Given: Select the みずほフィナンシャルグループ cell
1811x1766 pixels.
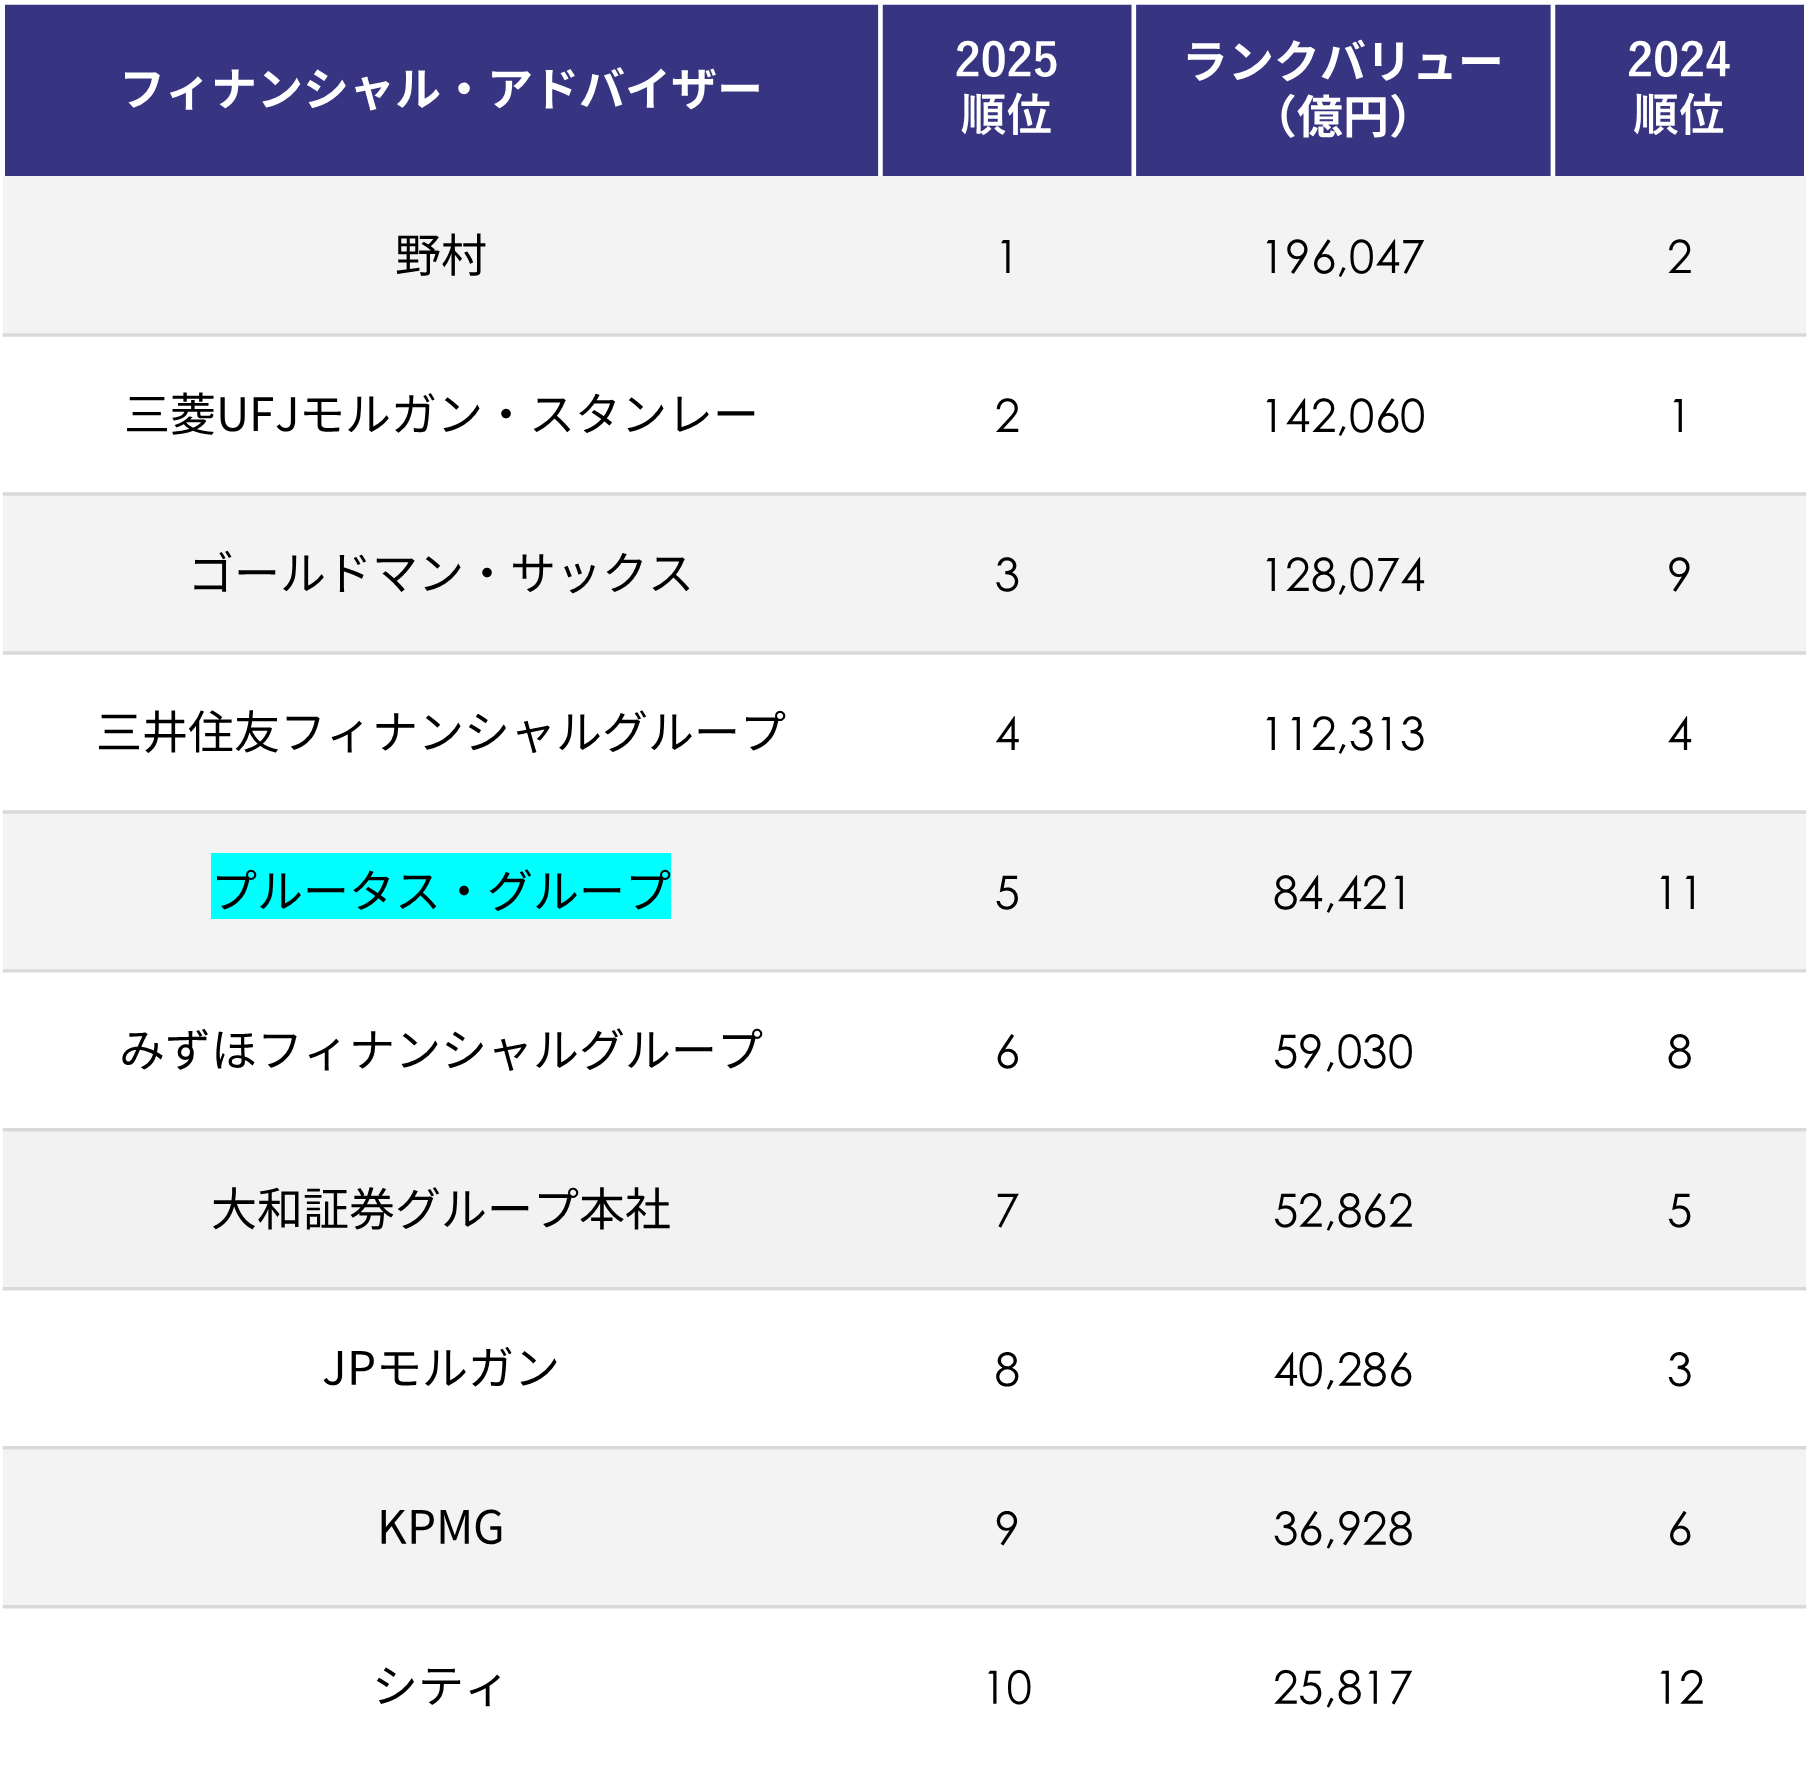Looking at the screenshot, I should click(x=441, y=1051).
